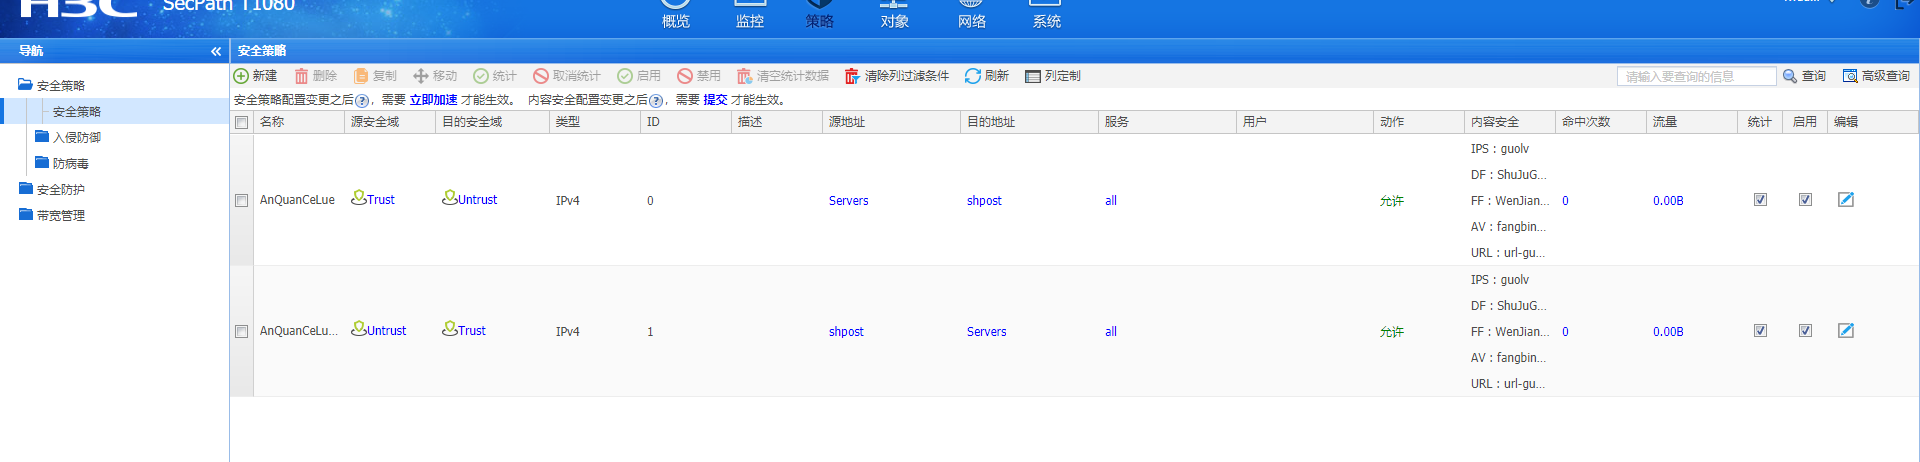Screen dimensions: 1920x462
Task: Click the 允许 action in policy ID 1
Action: (x=1392, y=332)
